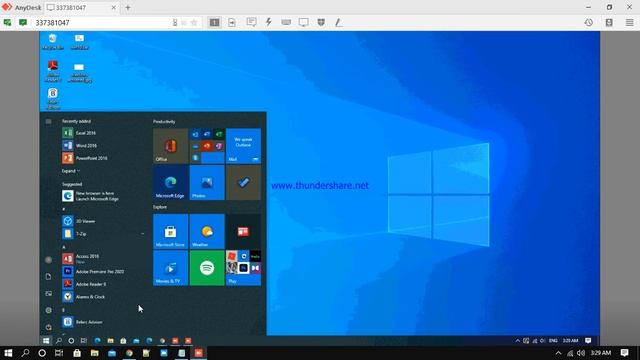The height and width of the screenshot is (360, 640).
Task: Click the AnyDesk logo tab
Action: [x=22, y=7]
